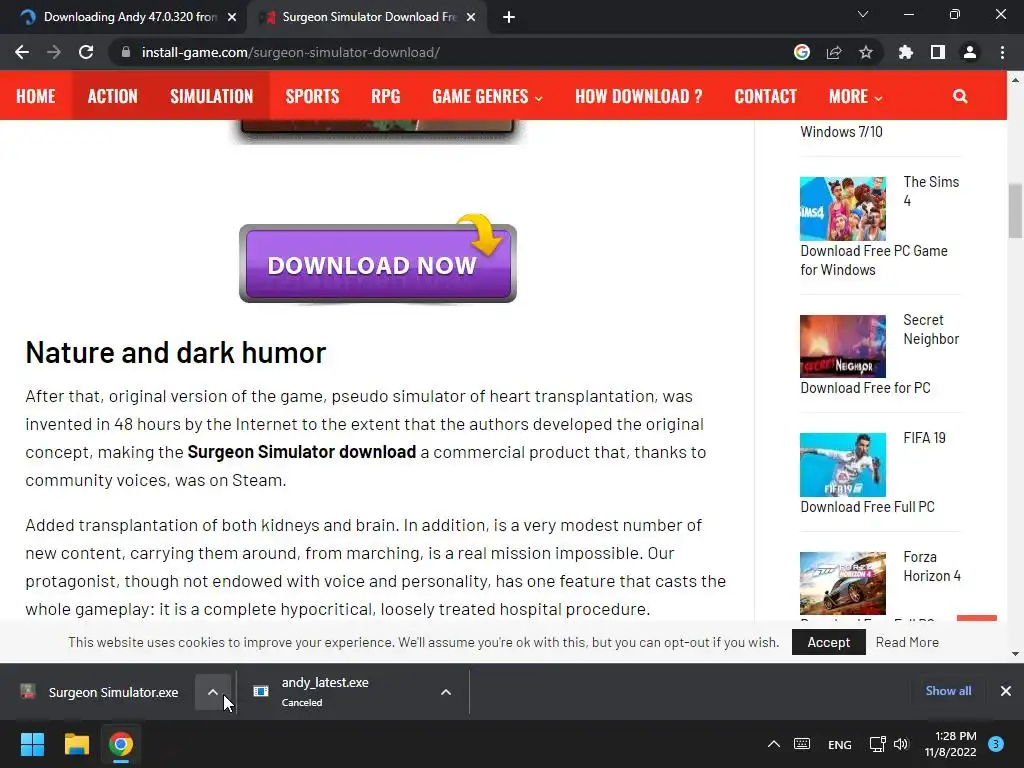Click the Surgeon Simulator.exe file icon
The width and height of the screenshot is (1024, 768).
click(x=27, y=691)
